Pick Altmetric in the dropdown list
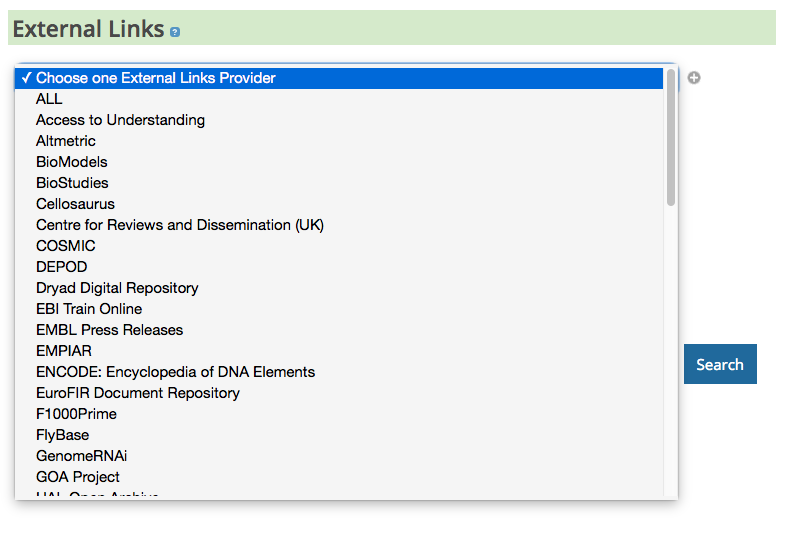The width and height of the screenshot is (787, 535). 339,141
